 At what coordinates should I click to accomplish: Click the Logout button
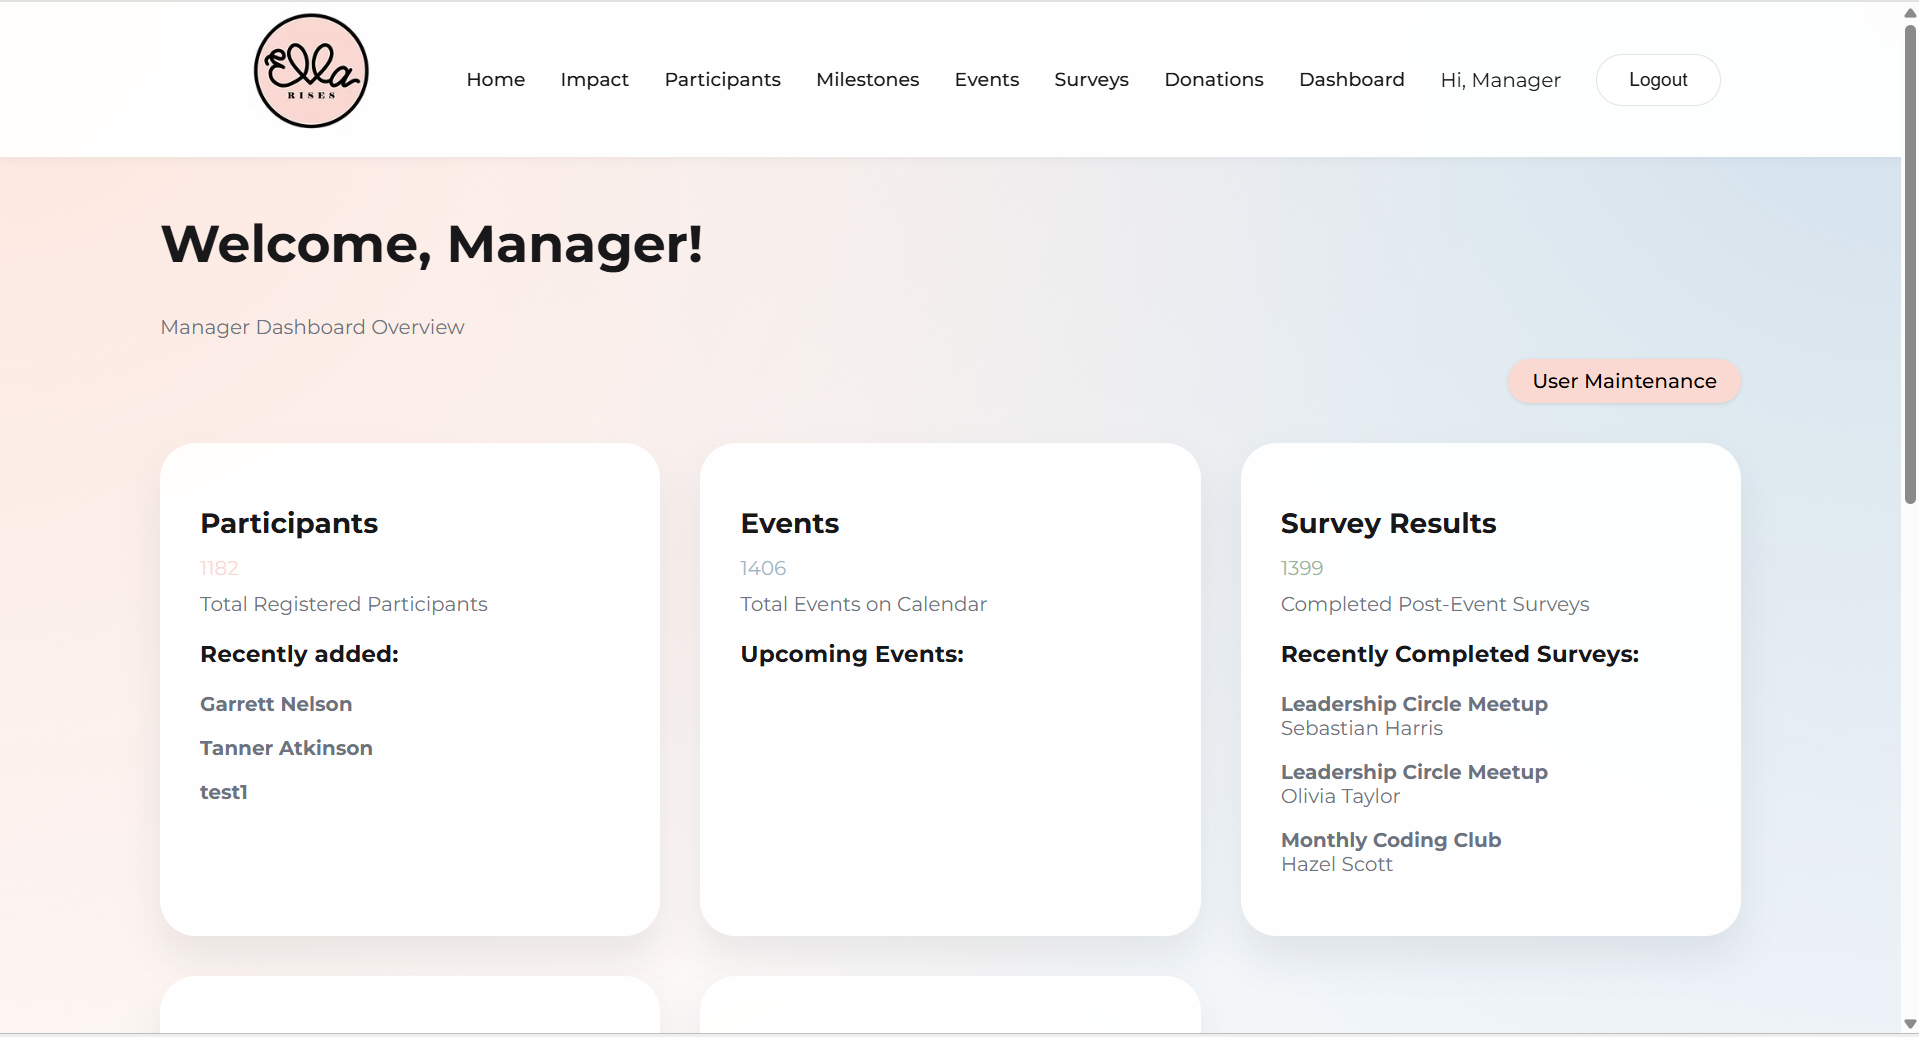click(x=1657, y=80)
